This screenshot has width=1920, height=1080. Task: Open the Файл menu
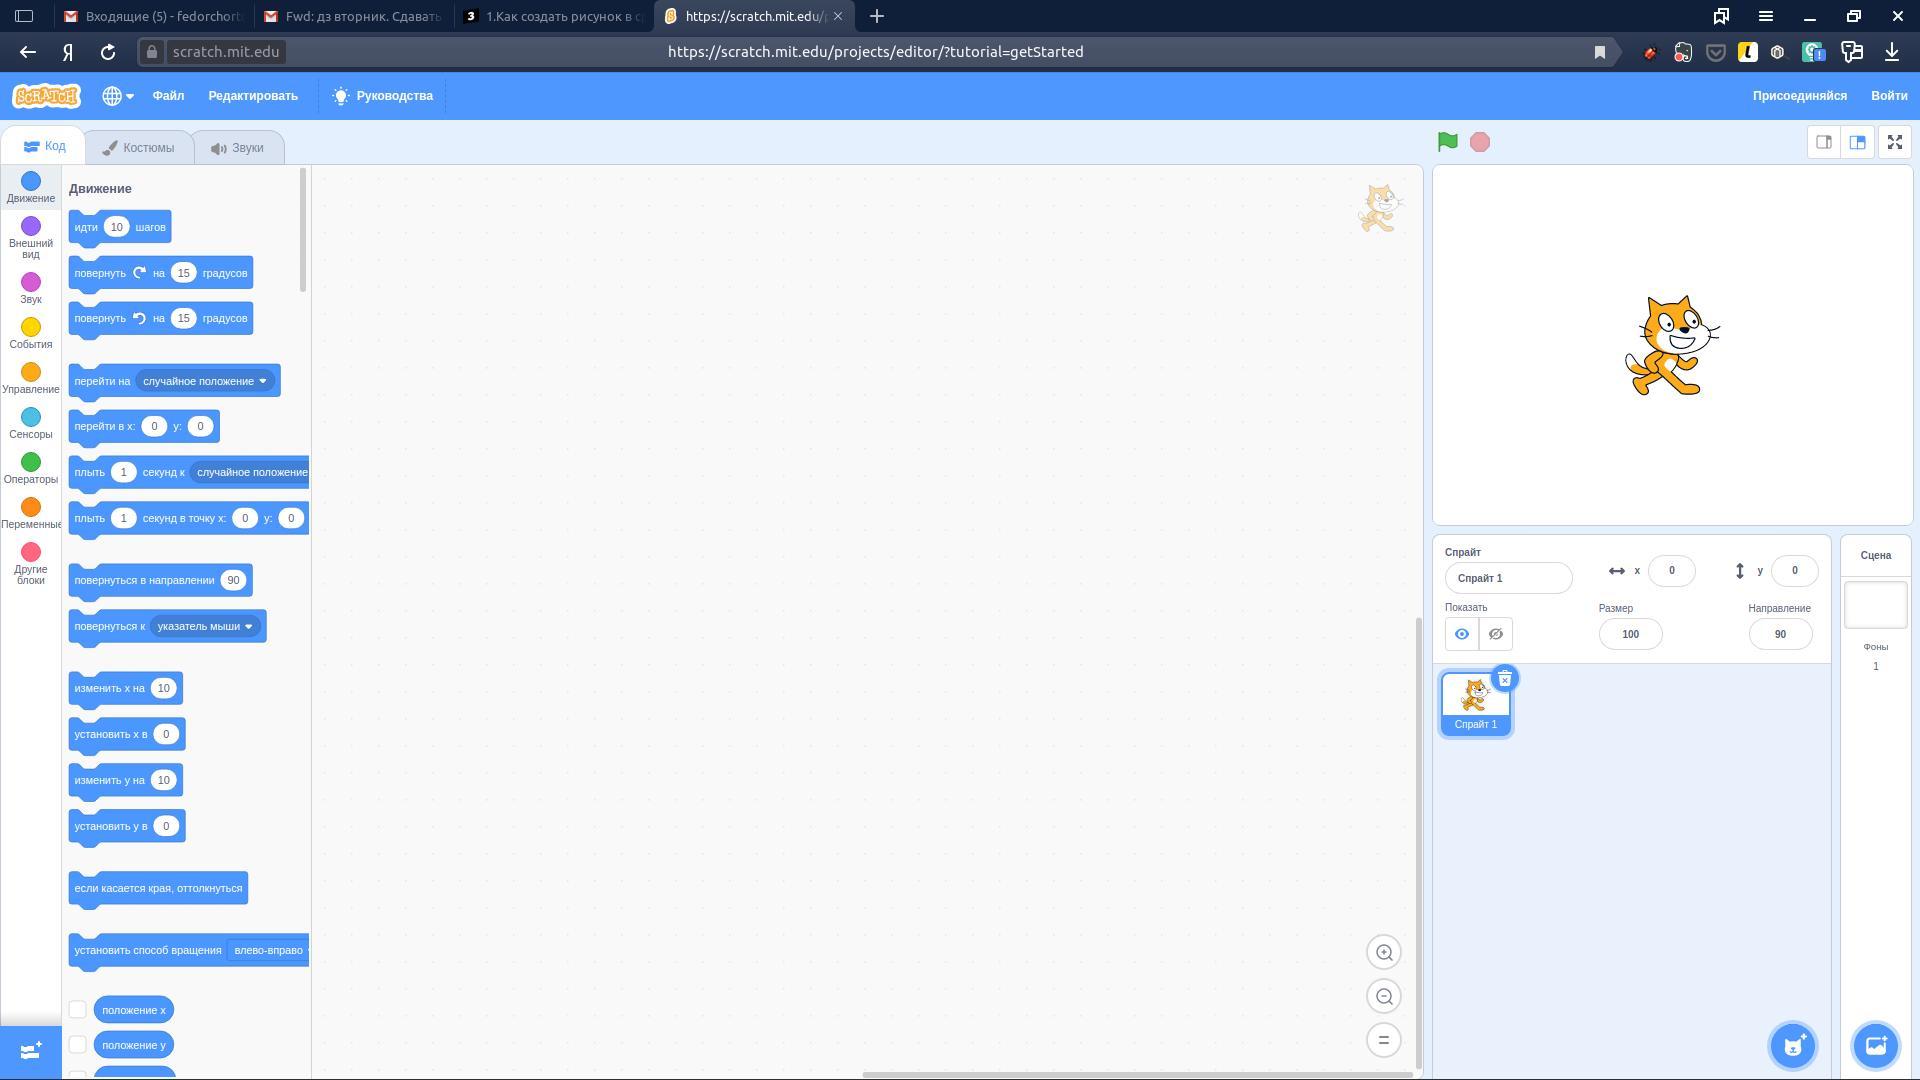coord(168,96)
